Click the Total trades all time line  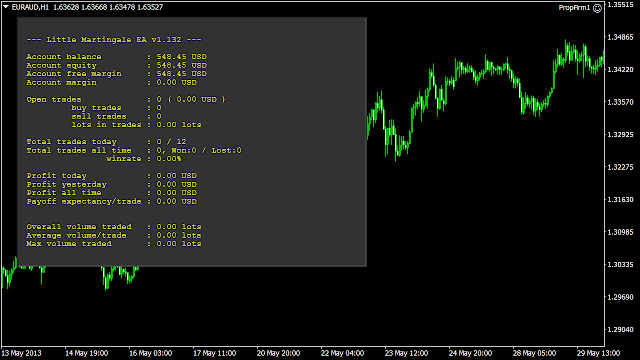tap(134, 151)
